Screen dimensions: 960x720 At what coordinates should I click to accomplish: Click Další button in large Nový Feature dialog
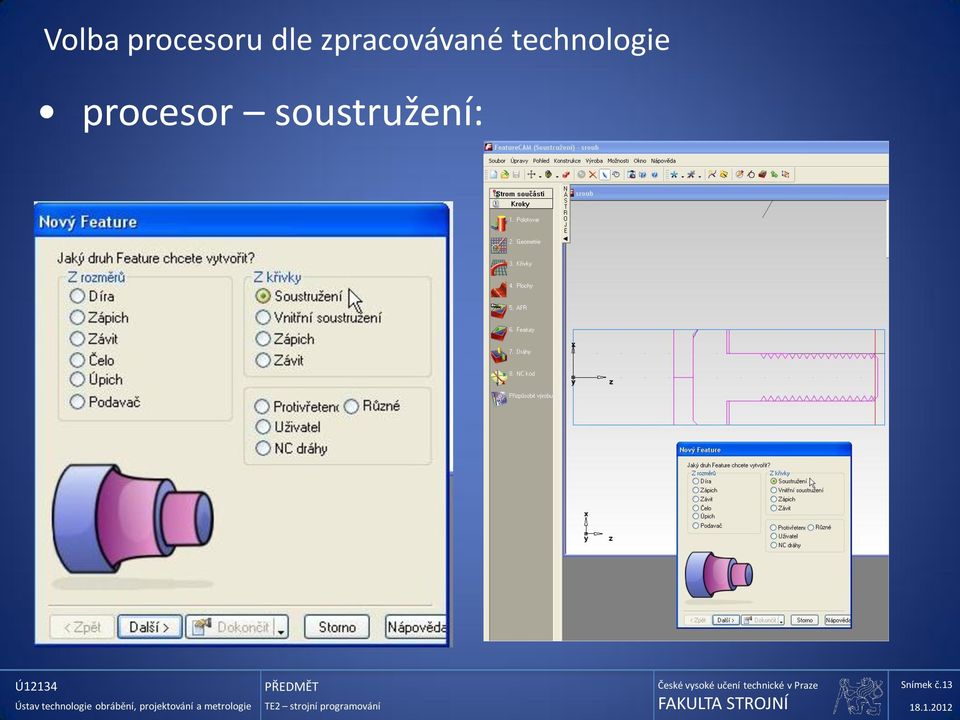click(x=150, y=628)
